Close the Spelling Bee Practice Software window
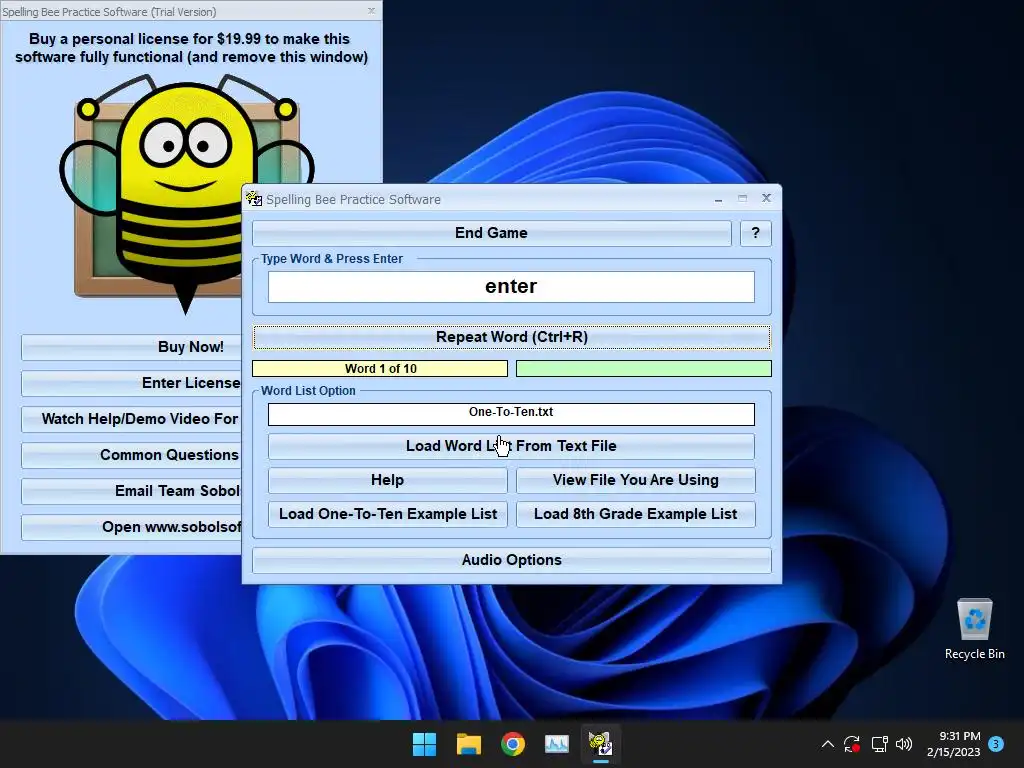This screenshot has height=768, width=1024. click(767, 198)
